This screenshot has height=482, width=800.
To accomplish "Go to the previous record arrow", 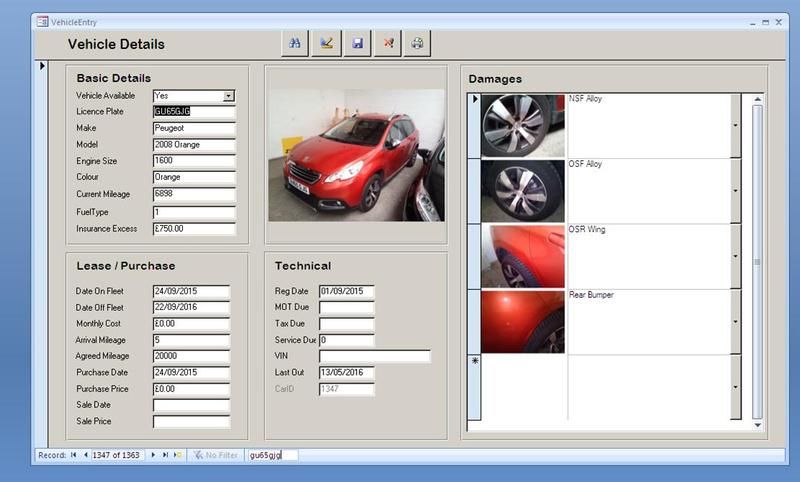I will click(85, 455).
